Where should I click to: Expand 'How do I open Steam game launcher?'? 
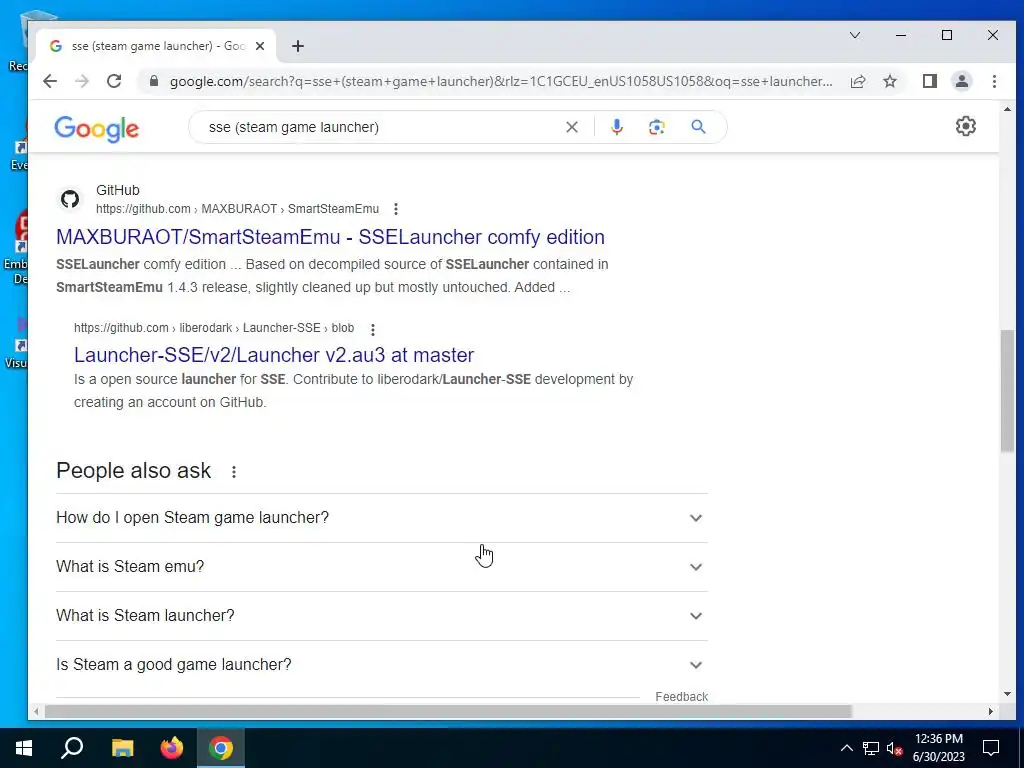click(x=382, y=518)
